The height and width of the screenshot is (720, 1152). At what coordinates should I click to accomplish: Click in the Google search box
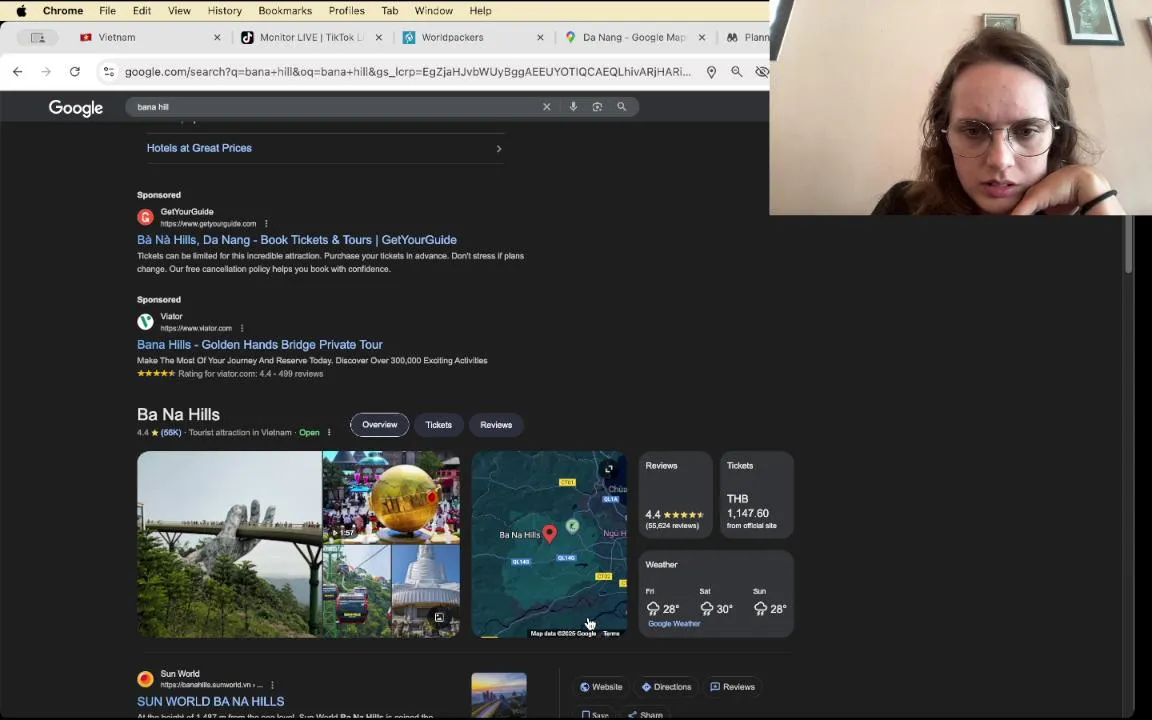[334, 107]
